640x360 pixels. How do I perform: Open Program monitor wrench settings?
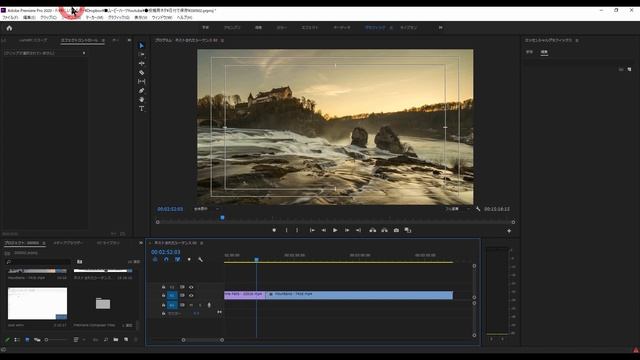(x=478, y=209)
